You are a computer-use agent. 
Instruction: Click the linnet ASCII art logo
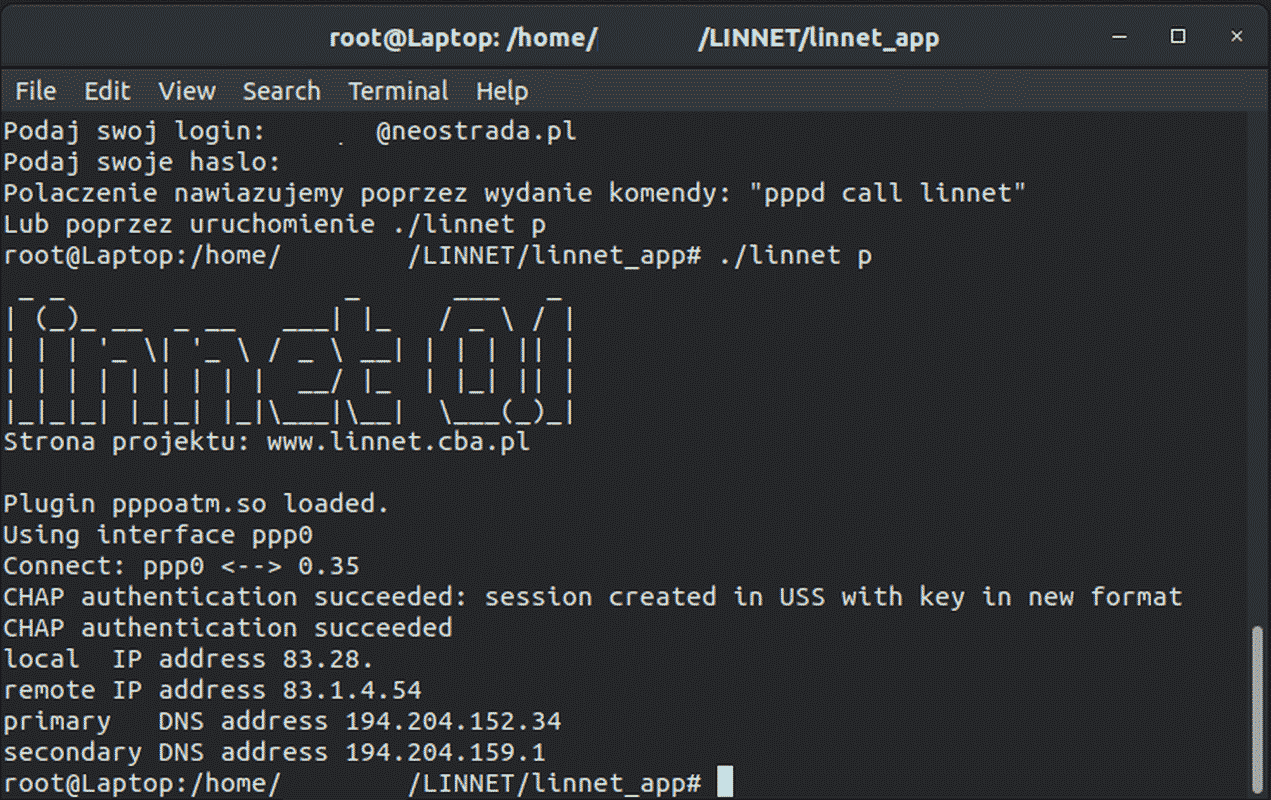(x=289, y=357)
